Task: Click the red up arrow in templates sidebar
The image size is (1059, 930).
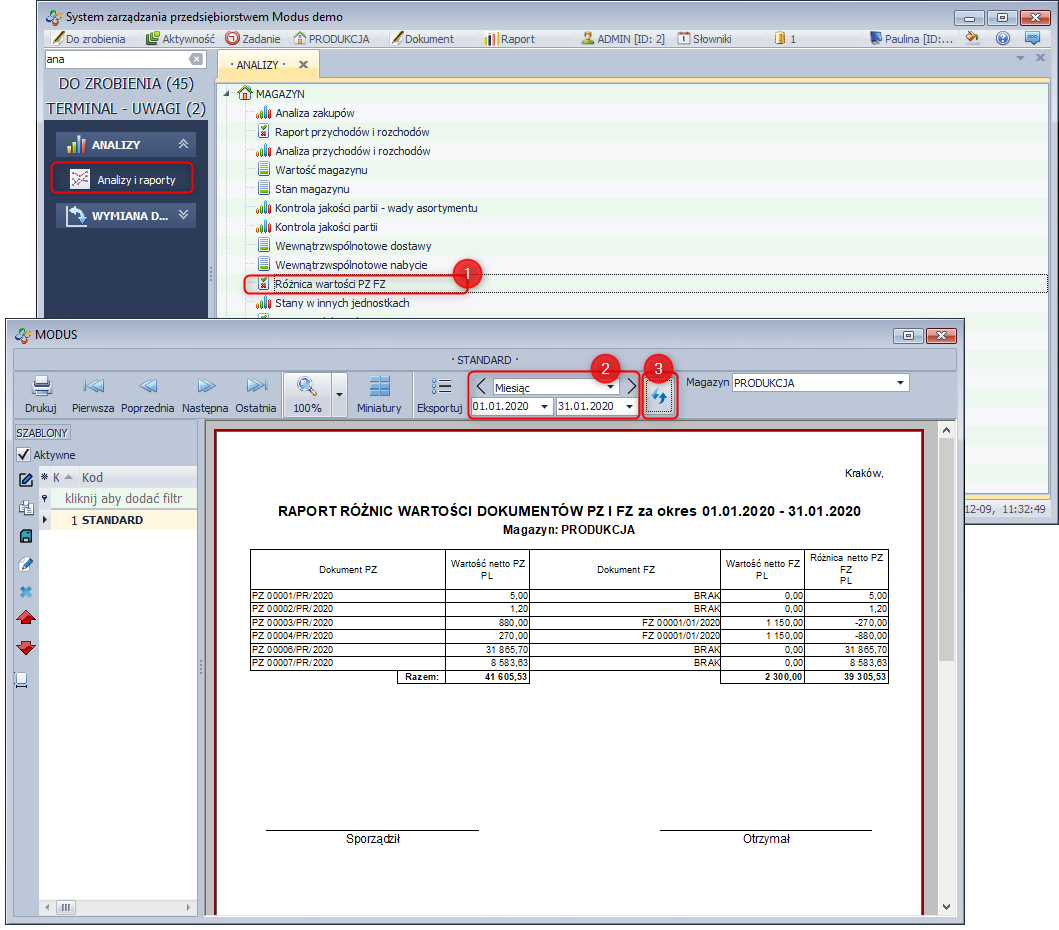Action: [26, 619]
